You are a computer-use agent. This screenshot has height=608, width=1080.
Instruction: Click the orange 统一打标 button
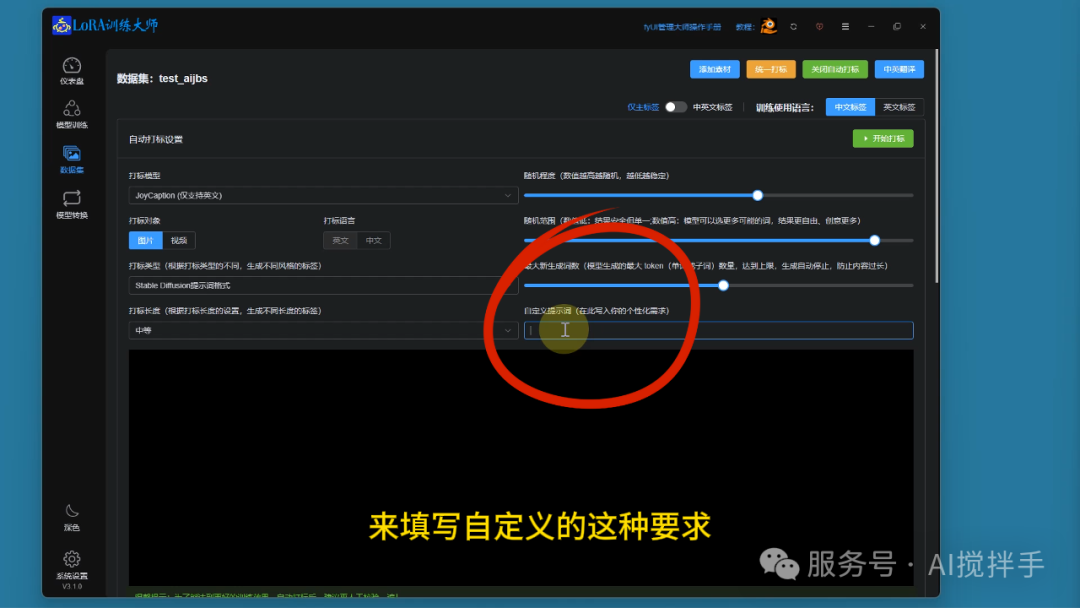771,70
